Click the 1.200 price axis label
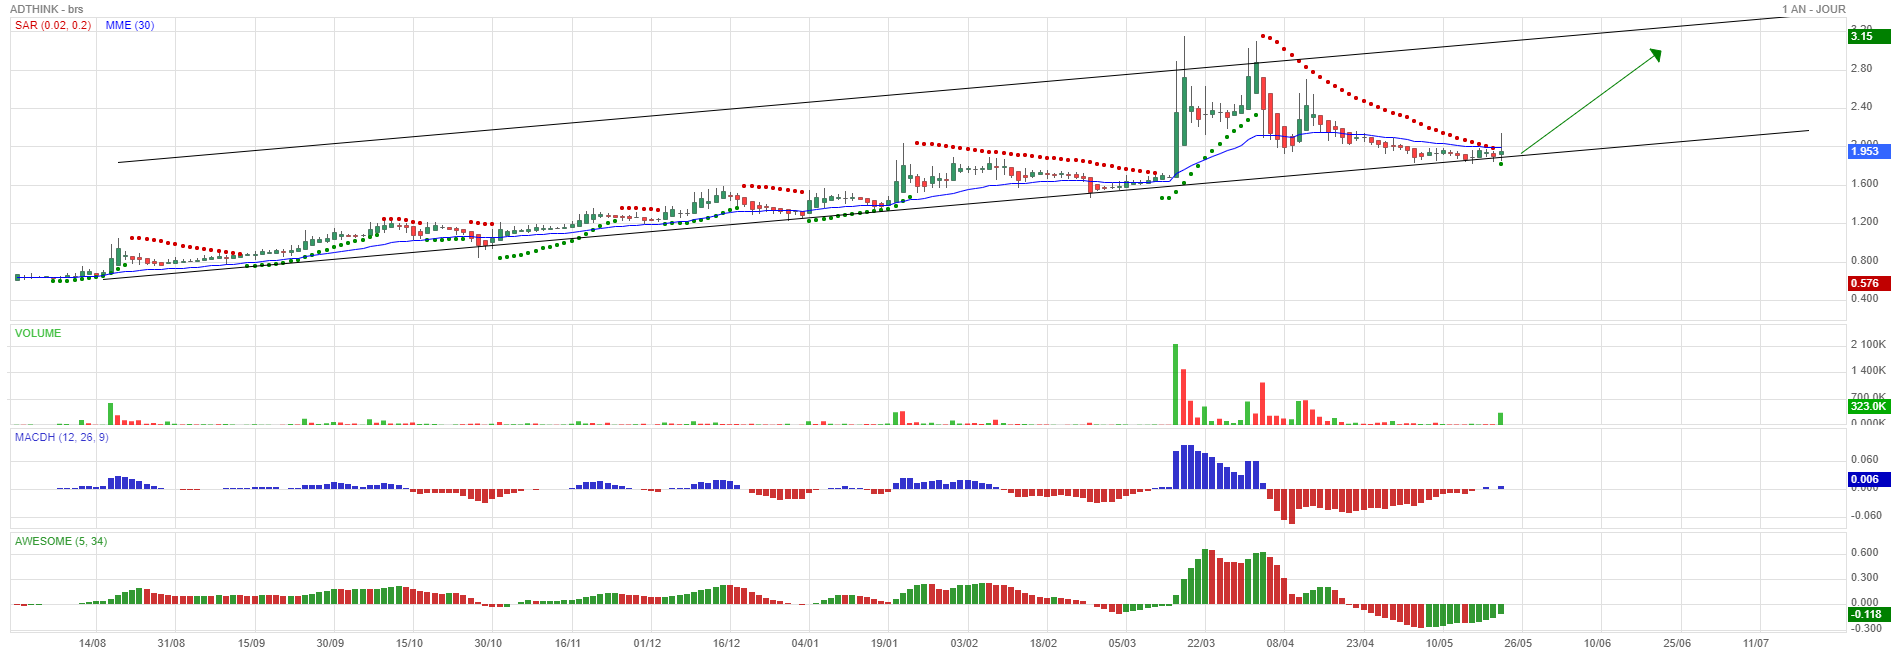The image size is (1891, 653). point(1864,221)
